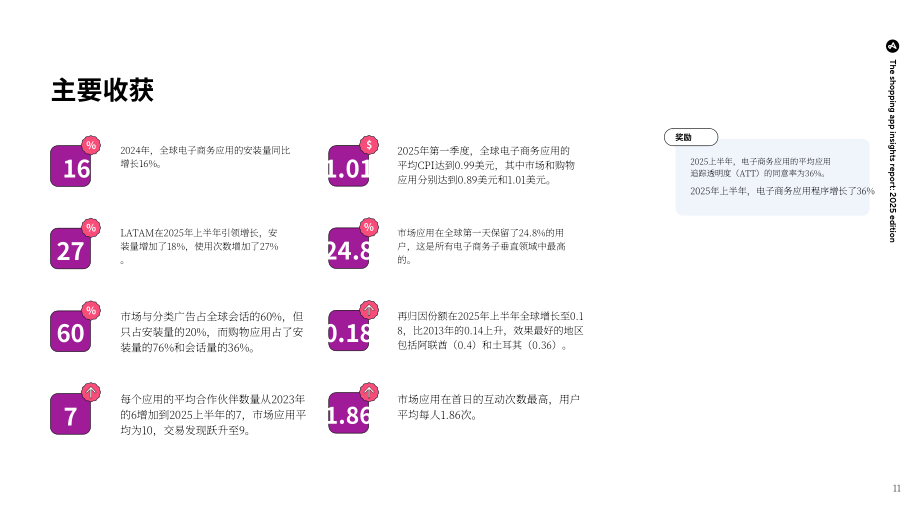Click the percent badge on 60 tile

[91, 310]
